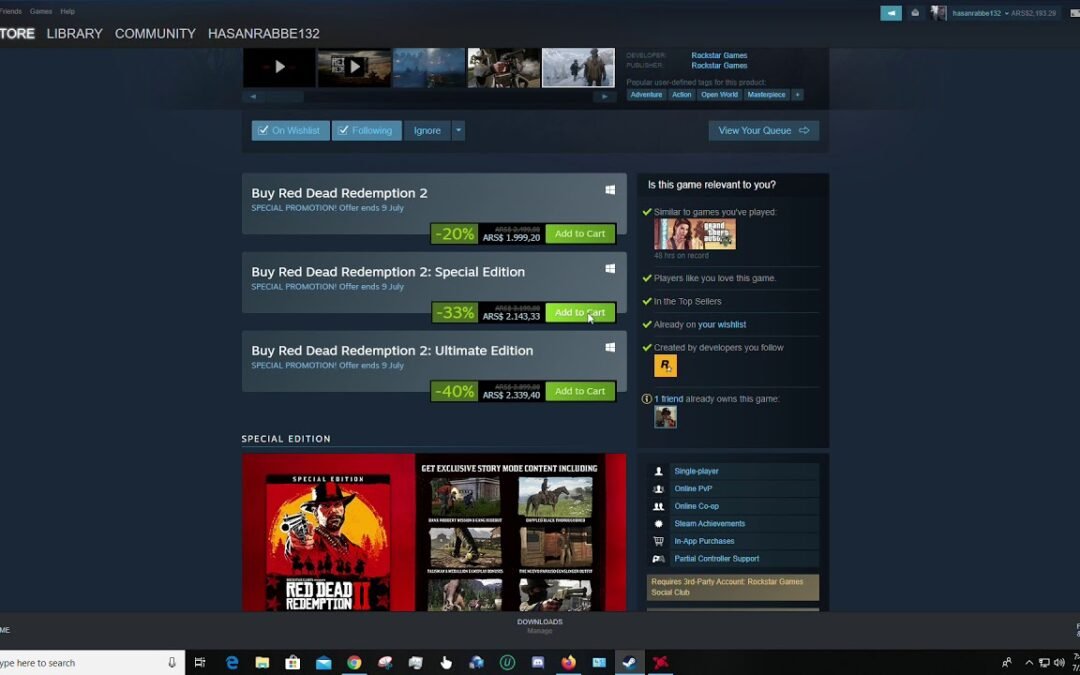Image resolution: width=1080 pixels, height=675 pixels.
Task: Select the Online PvP feature link
Action: pyautogui.click(x=693, y=488)
